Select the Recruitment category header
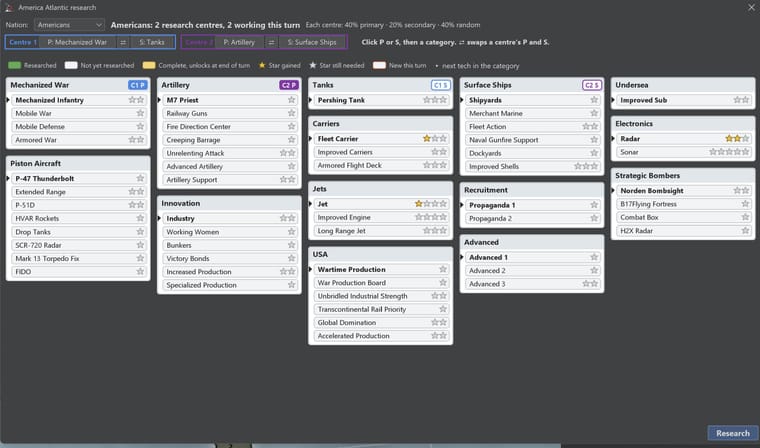Screen dimensions: 760x448 point(532,190)
